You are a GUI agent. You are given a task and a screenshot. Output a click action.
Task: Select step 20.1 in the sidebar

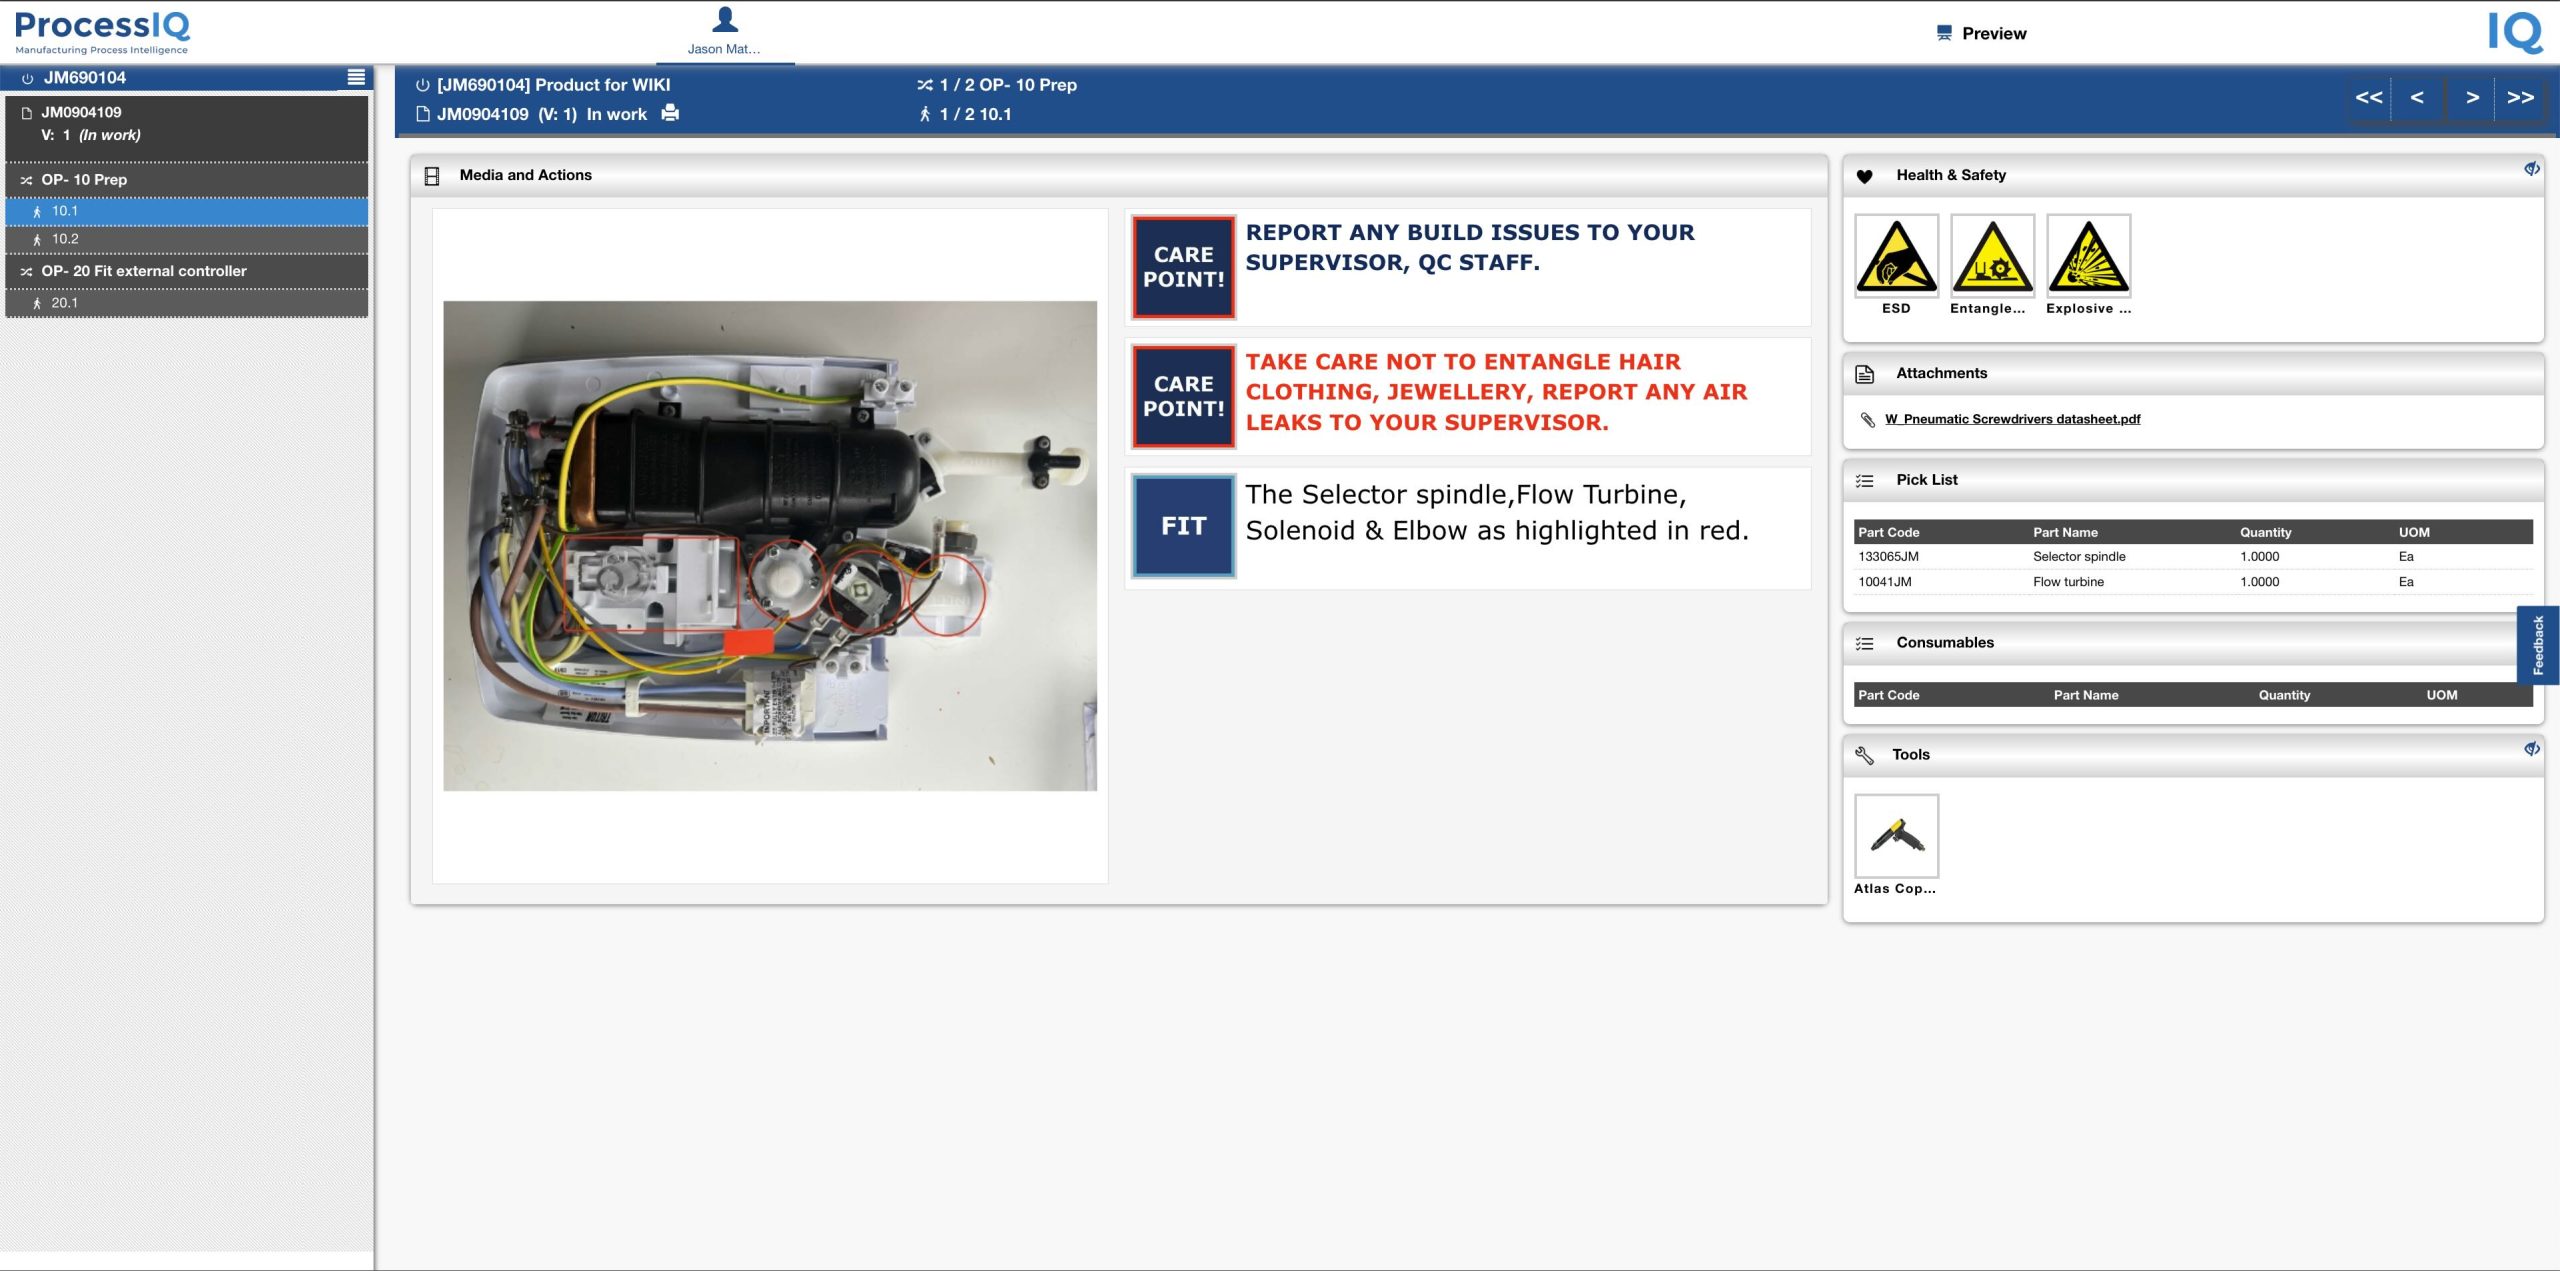coord(187,303)
